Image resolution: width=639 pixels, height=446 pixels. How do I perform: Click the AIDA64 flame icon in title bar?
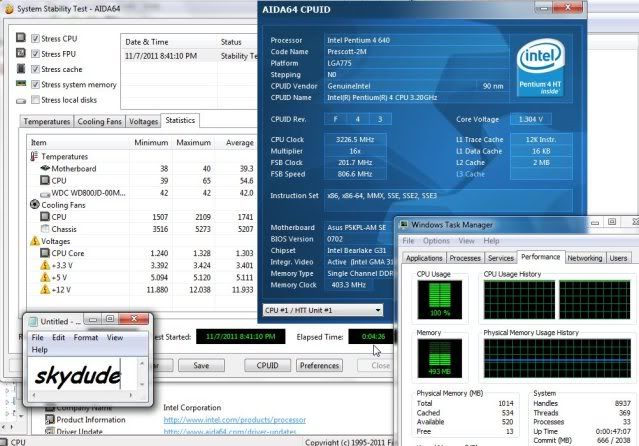point(8,8)
